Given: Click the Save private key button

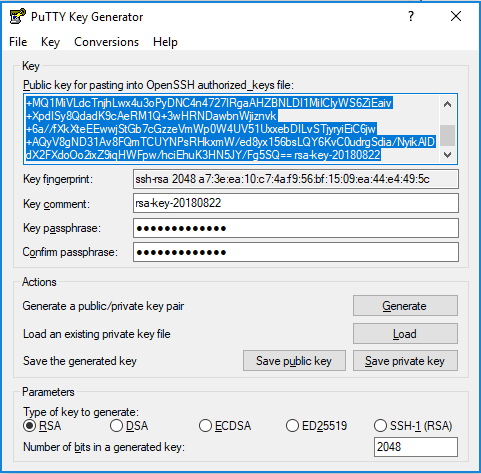Looking at the screenshot, I should (x=405, y=361).
